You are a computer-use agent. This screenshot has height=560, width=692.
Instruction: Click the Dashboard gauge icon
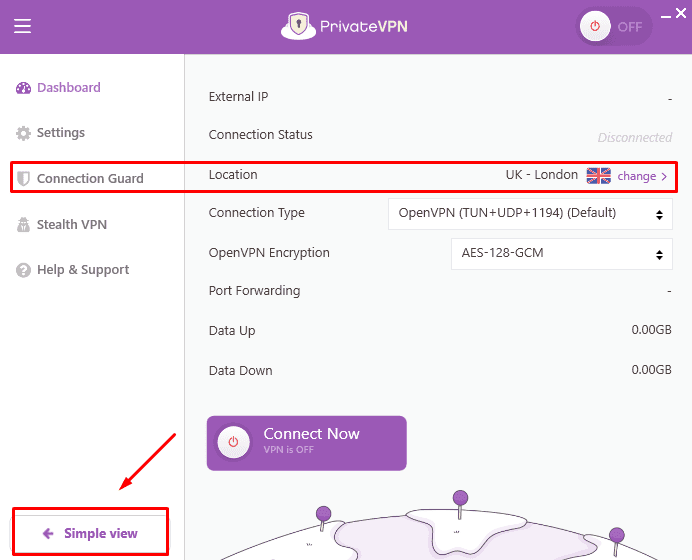(x=24, y=88)
